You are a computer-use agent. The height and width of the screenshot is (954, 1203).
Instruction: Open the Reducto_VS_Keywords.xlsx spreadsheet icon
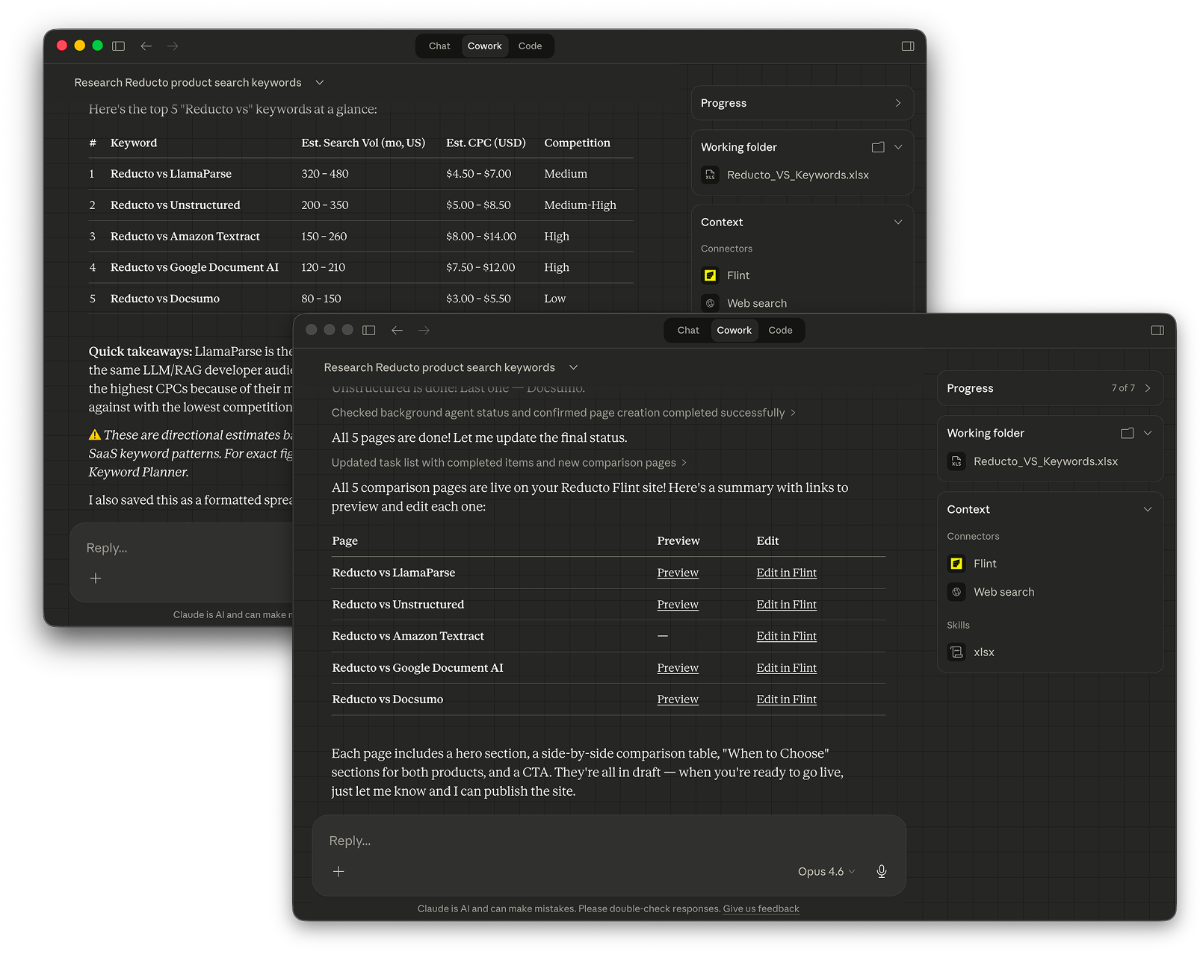(x=958, y=461)
